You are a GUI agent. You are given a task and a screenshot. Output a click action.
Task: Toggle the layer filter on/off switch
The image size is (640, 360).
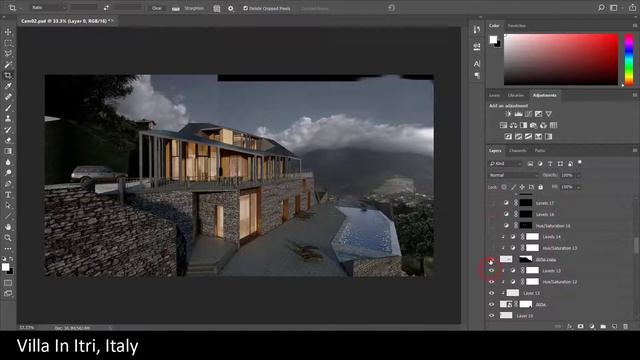click(x=580, y=163)
